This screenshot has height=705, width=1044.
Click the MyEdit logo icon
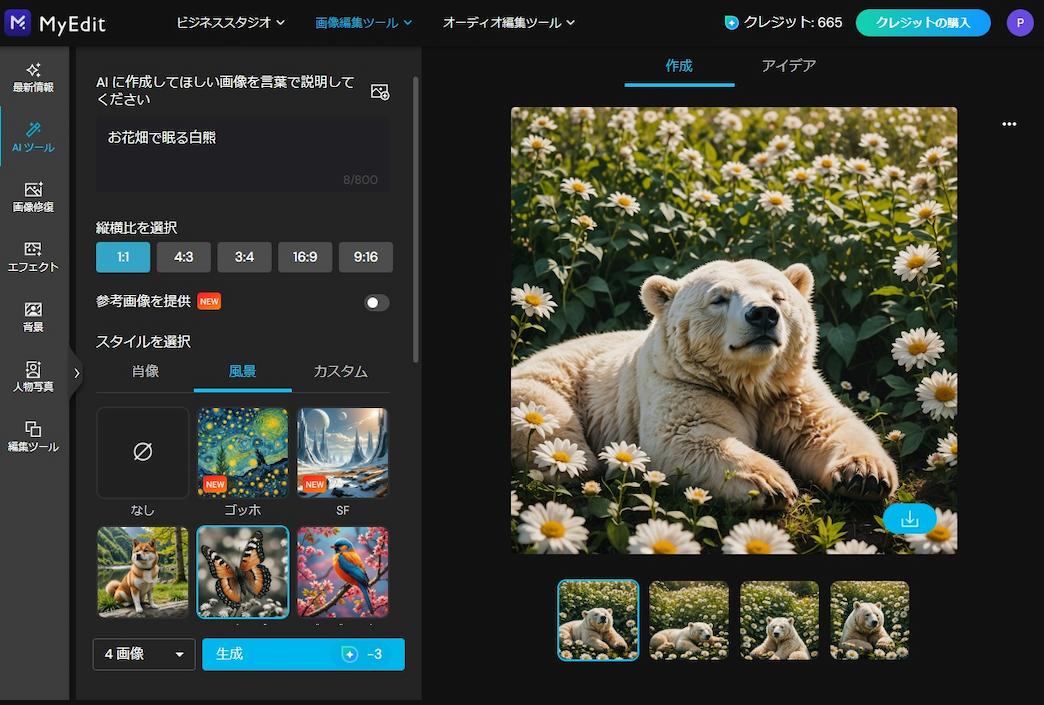pos(18,23)
